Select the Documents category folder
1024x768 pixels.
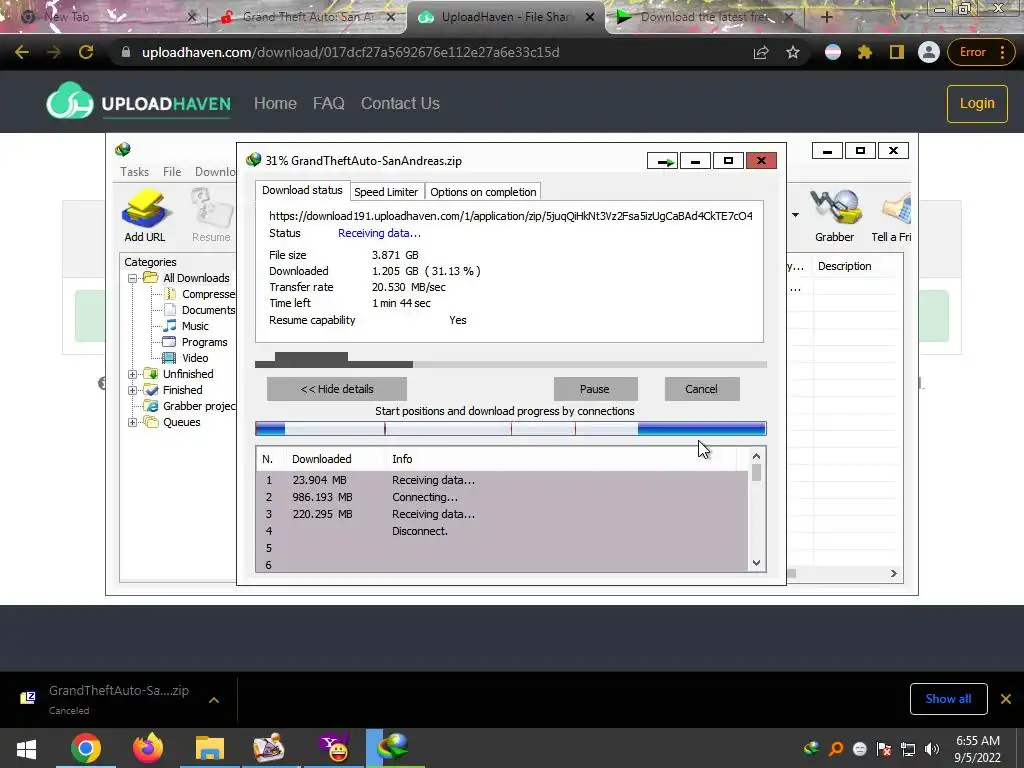tap(199, 310)
